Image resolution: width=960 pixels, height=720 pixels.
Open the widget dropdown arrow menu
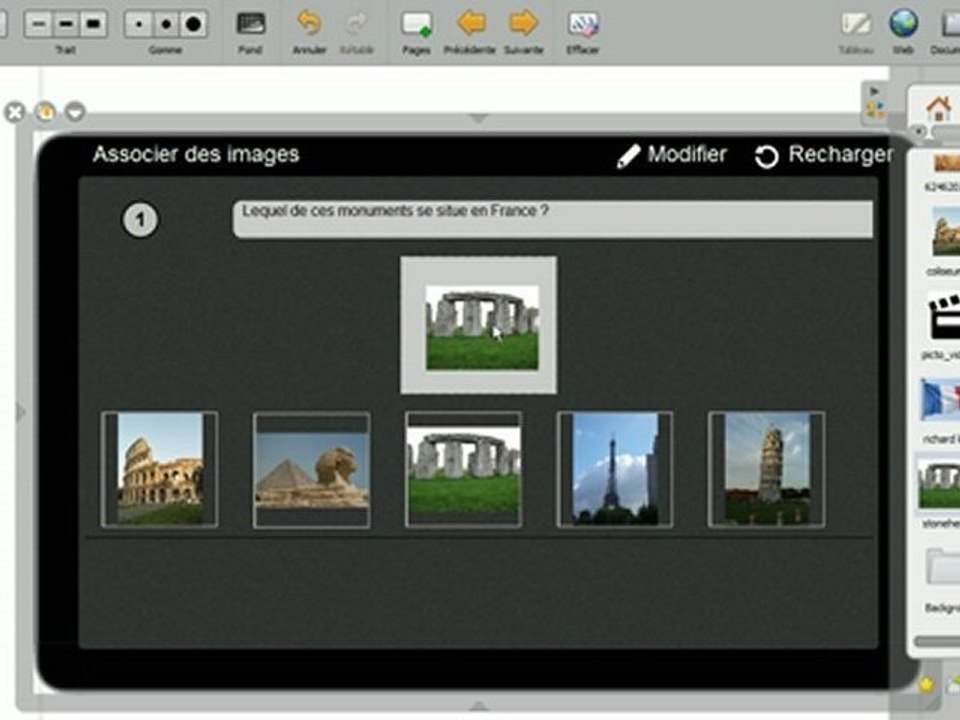pos(75,112)
